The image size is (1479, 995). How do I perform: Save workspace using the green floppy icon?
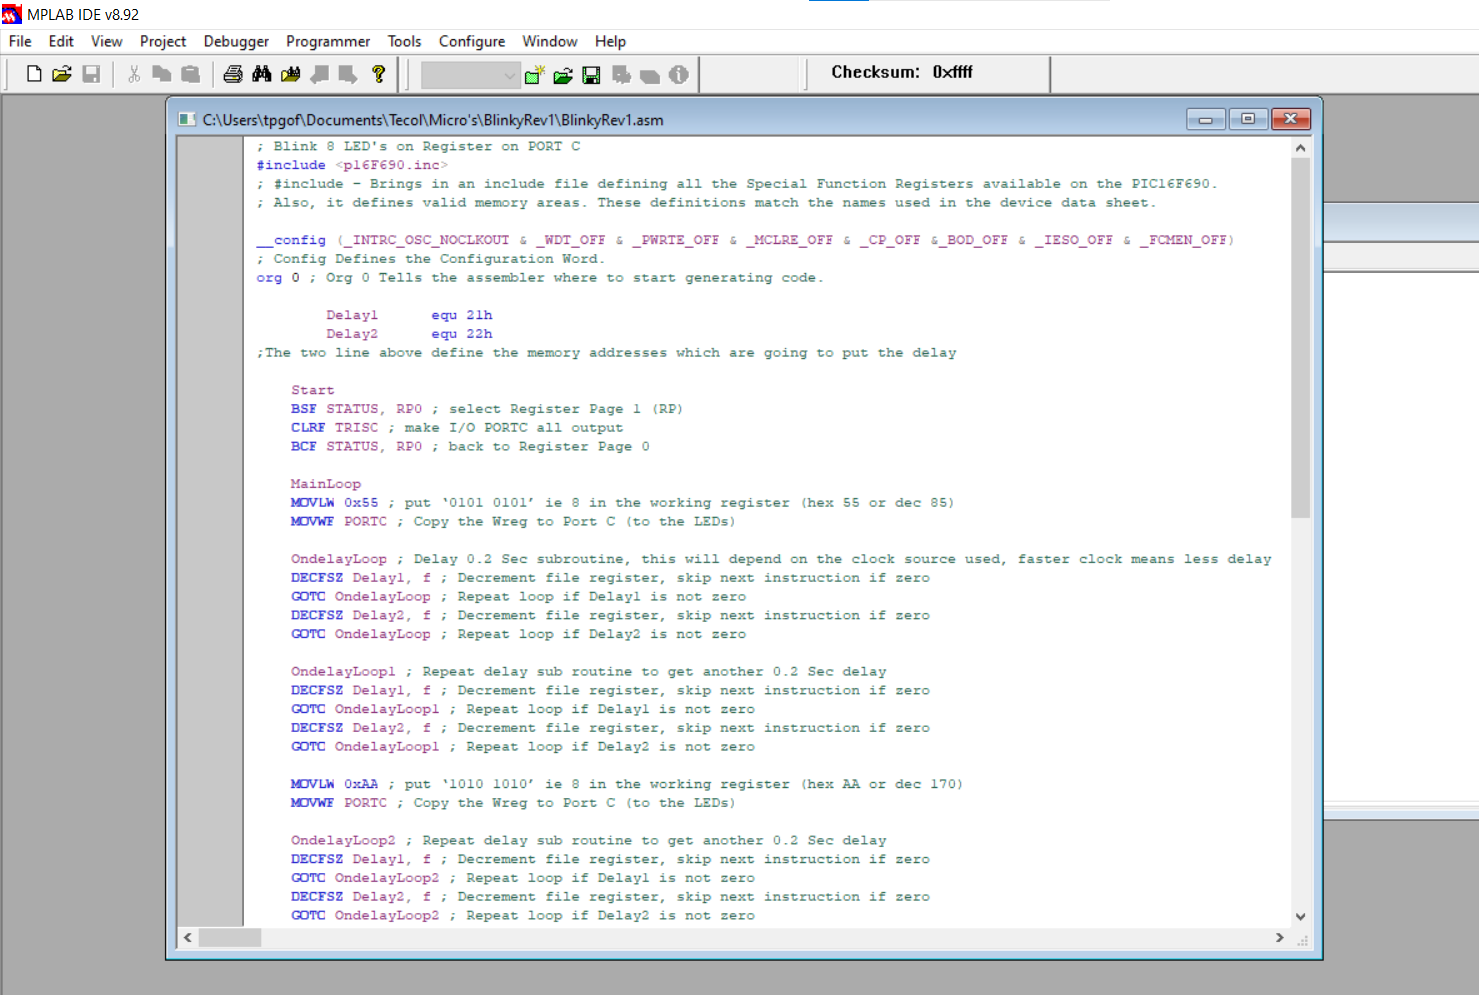point(592,75)
